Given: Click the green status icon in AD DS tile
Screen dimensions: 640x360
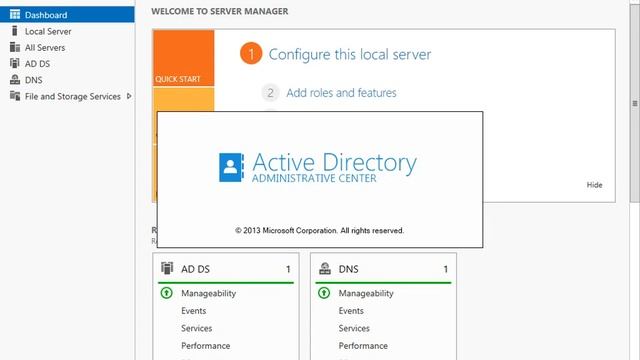Looking at the screenshot, I should (x=167, y=293).
